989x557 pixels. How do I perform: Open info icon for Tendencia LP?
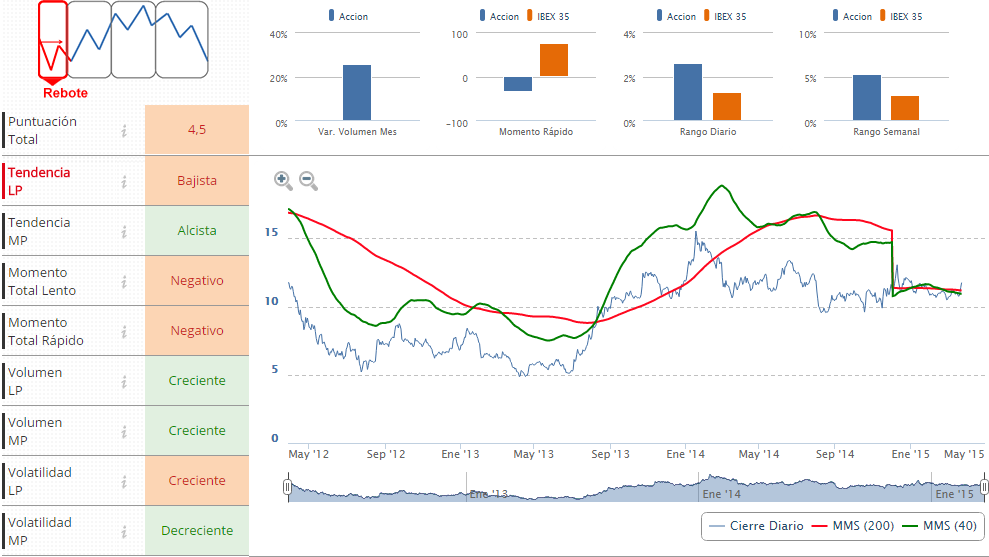point(124,181)
